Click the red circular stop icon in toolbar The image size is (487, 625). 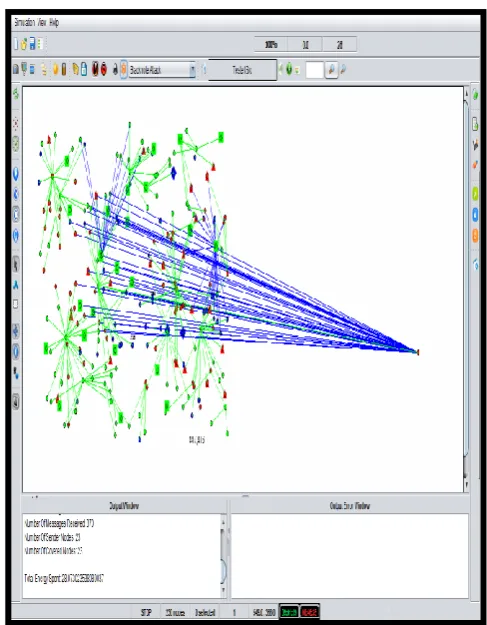click(104, 70)
